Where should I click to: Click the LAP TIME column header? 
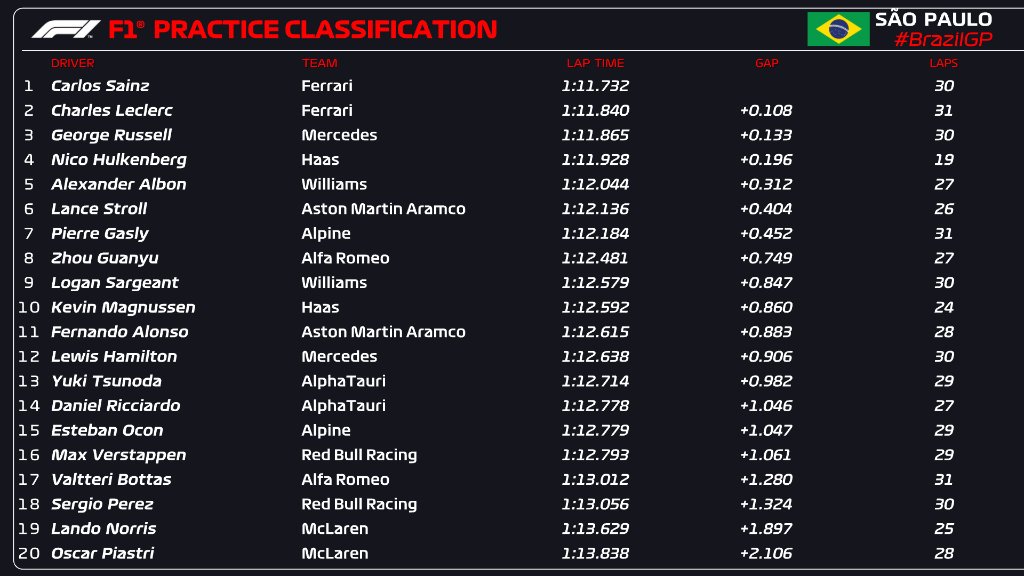[x=595, y=63]
